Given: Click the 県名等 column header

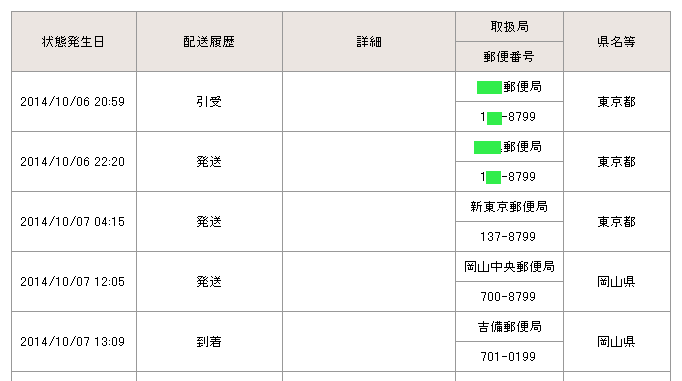Looking at the screenshot, I should tap(617, 42).
